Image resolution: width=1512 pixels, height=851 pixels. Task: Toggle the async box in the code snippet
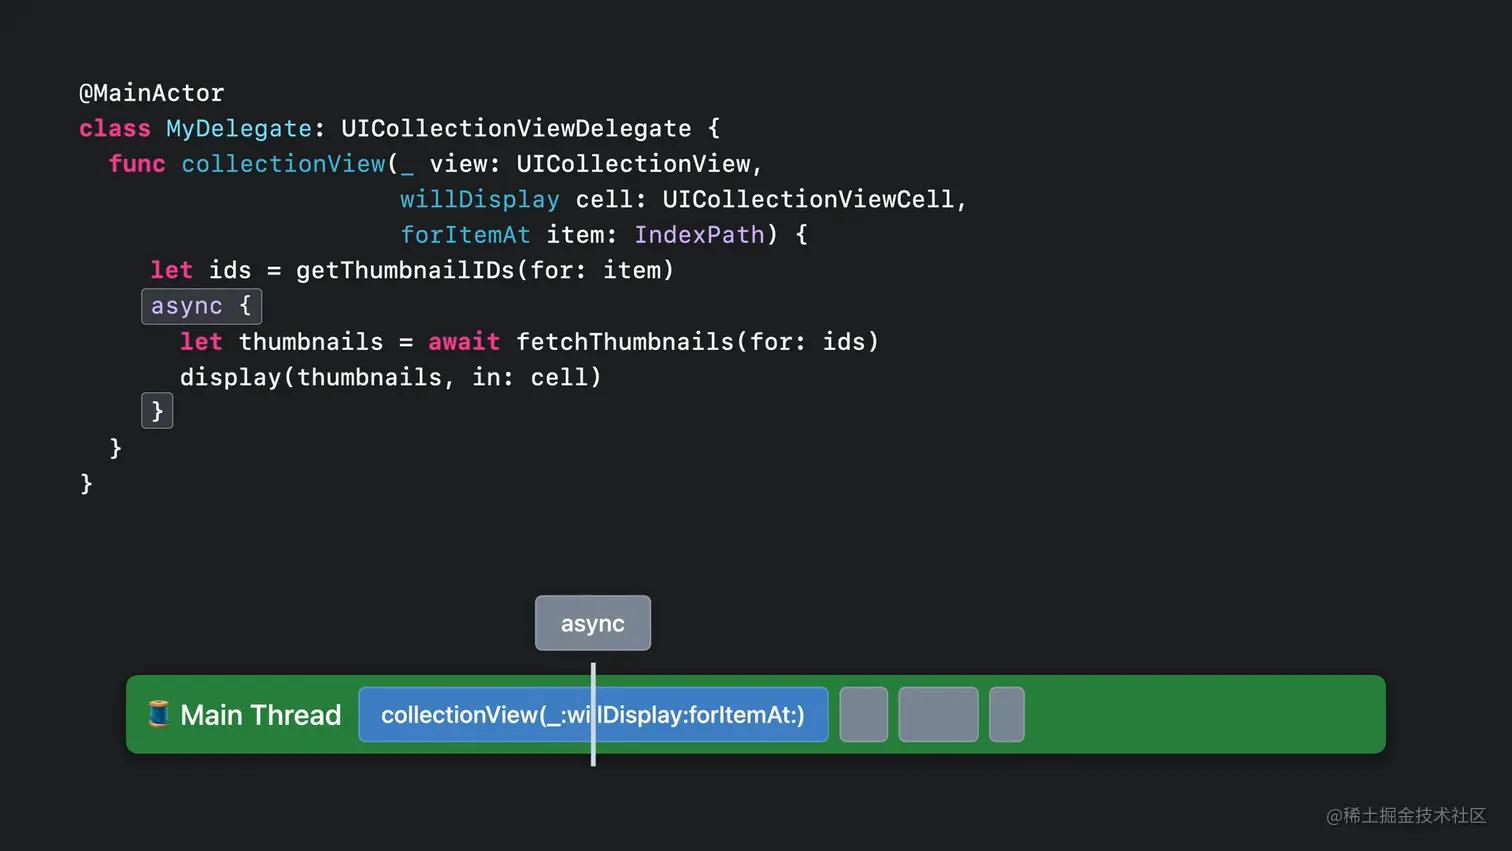(x=201, y=306)
